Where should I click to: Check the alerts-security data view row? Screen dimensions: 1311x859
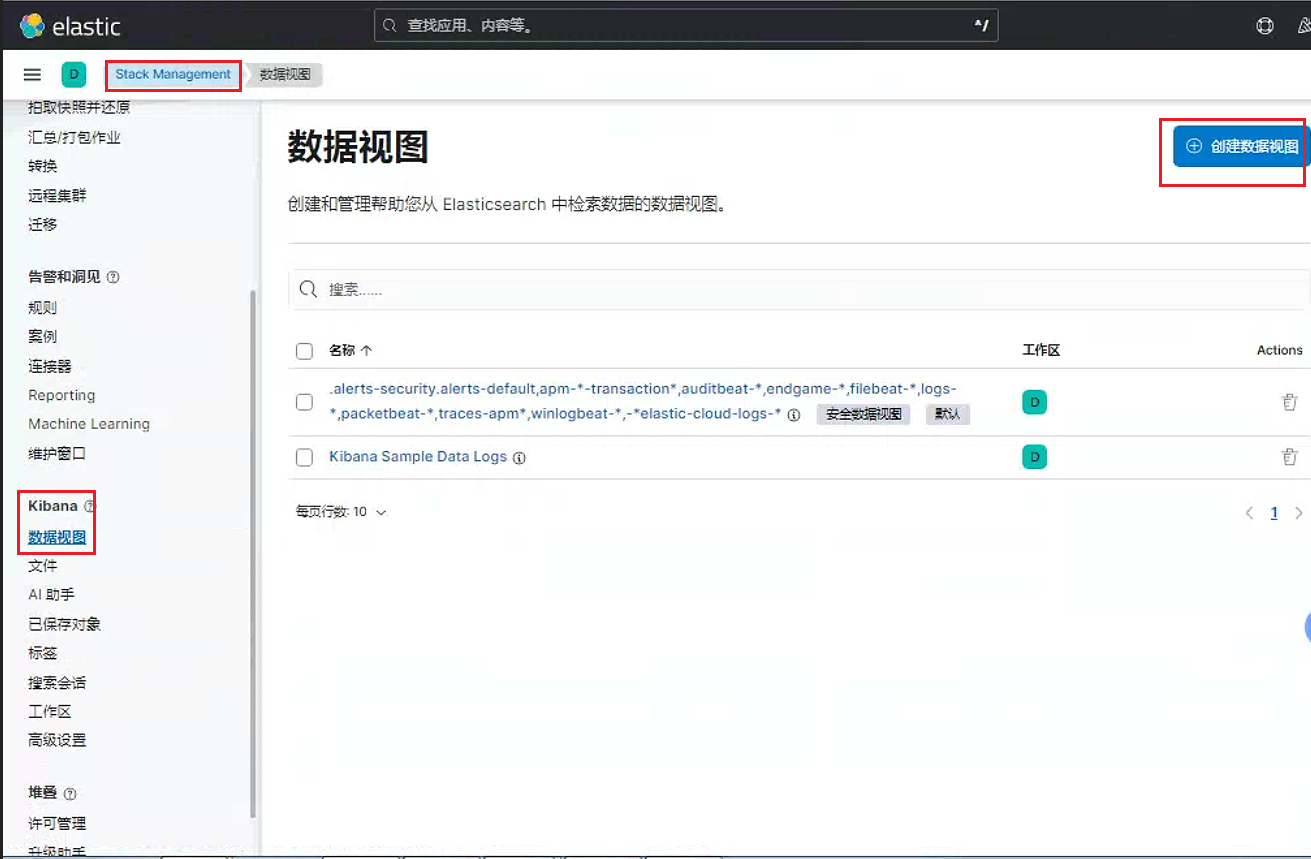coord(305,402)
